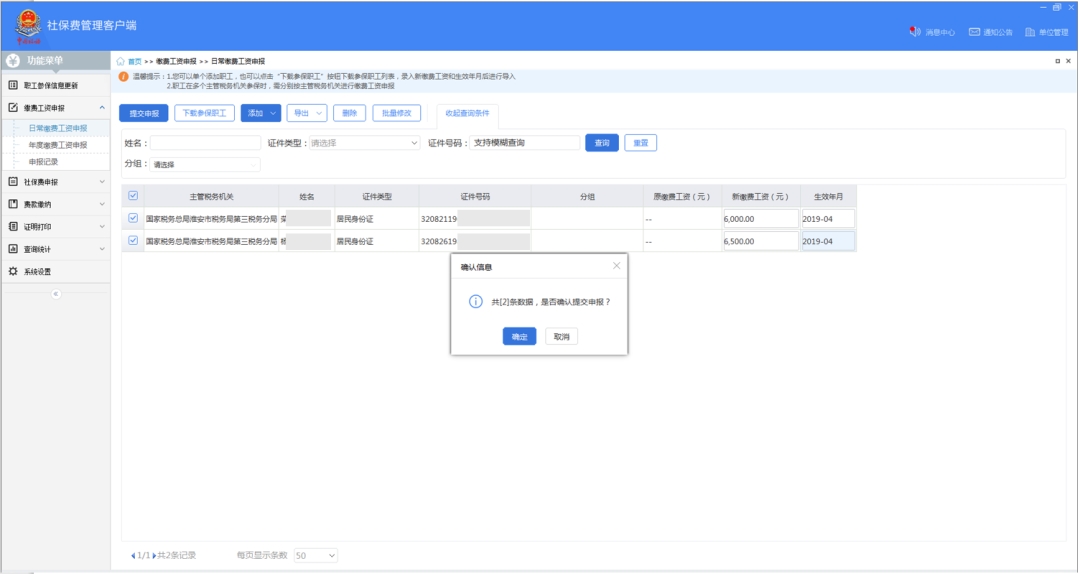This screenshot has height=574, width=1080.
Task: Go to next page arrow in pagination
Action: click(154, 555)
